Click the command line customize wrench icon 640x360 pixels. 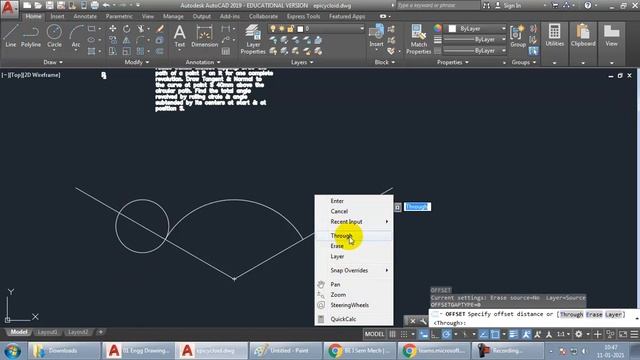[x=423, y=321]
